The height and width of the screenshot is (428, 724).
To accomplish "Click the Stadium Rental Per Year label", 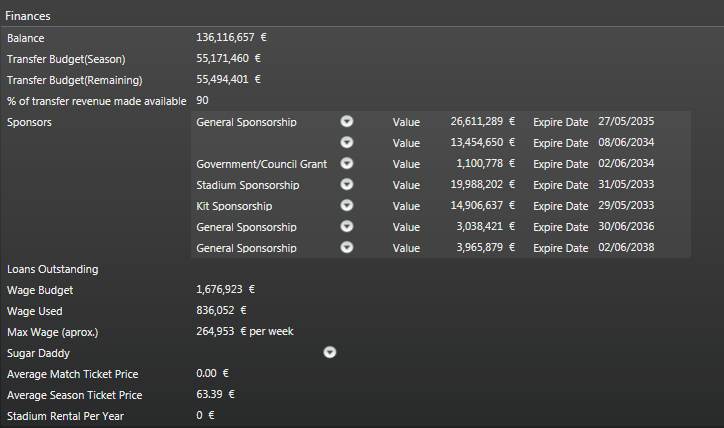I will (65, 416).
